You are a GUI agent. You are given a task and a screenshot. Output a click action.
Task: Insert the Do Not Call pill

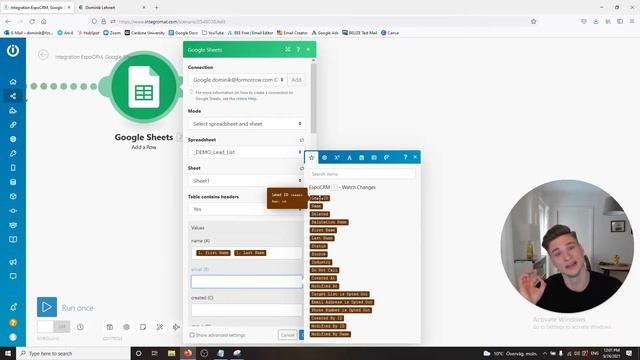[324, 270]
